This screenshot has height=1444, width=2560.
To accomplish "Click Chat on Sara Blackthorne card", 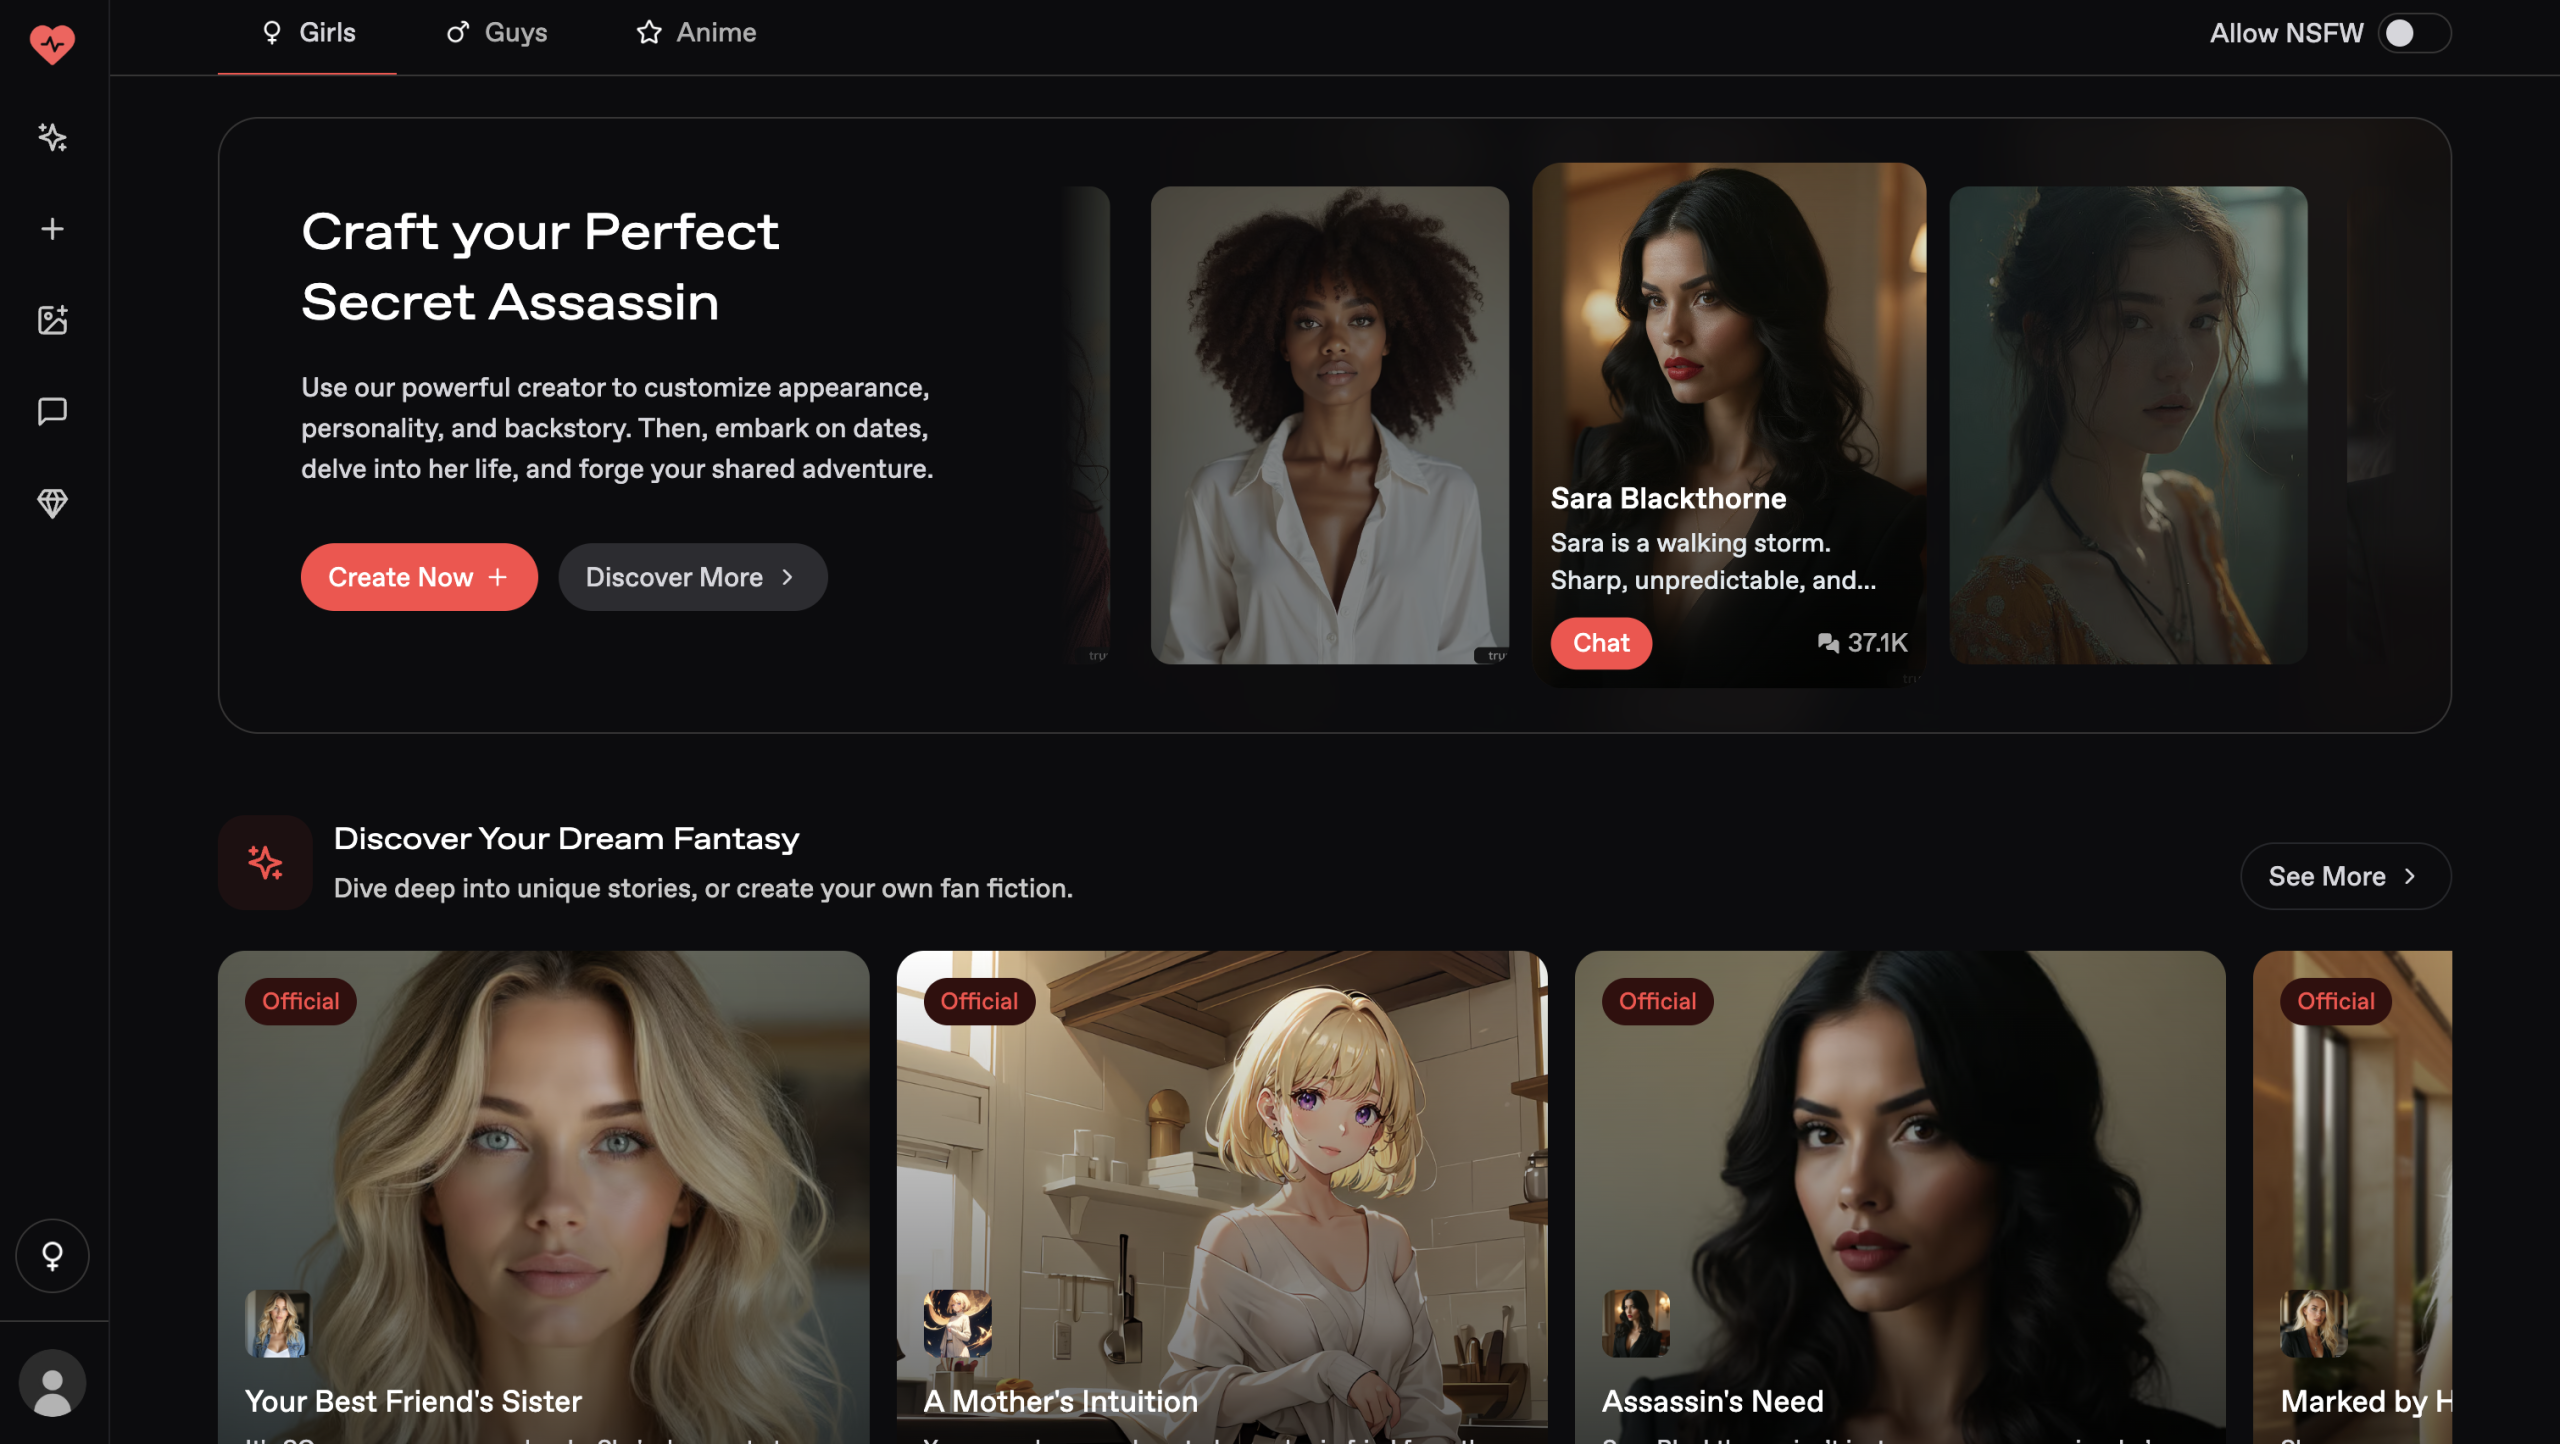I will (1601, 643).
